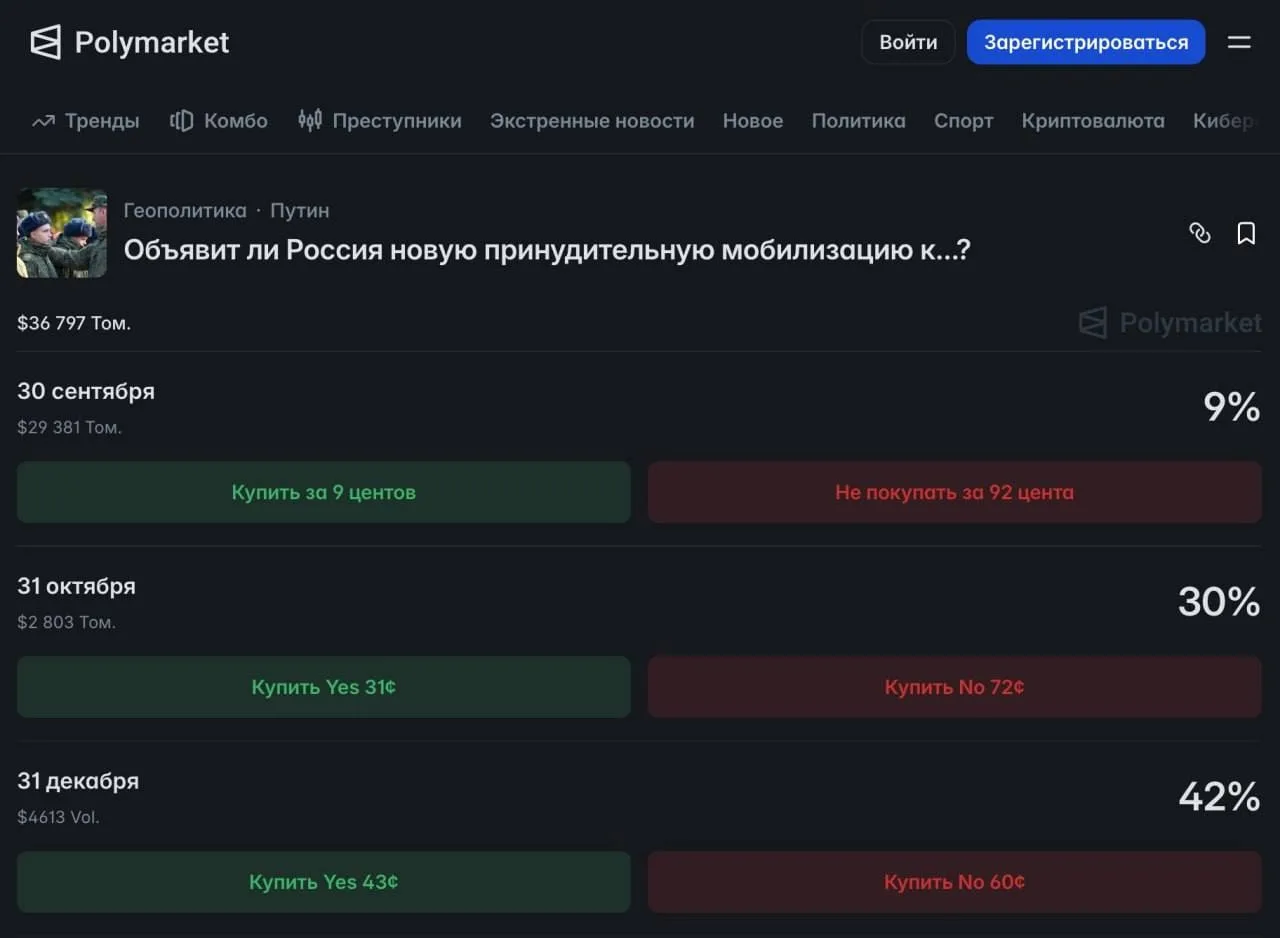Open the market thumbnail image of soldiers
This screenshot has width=1280, height=938.
pos(62,233)
